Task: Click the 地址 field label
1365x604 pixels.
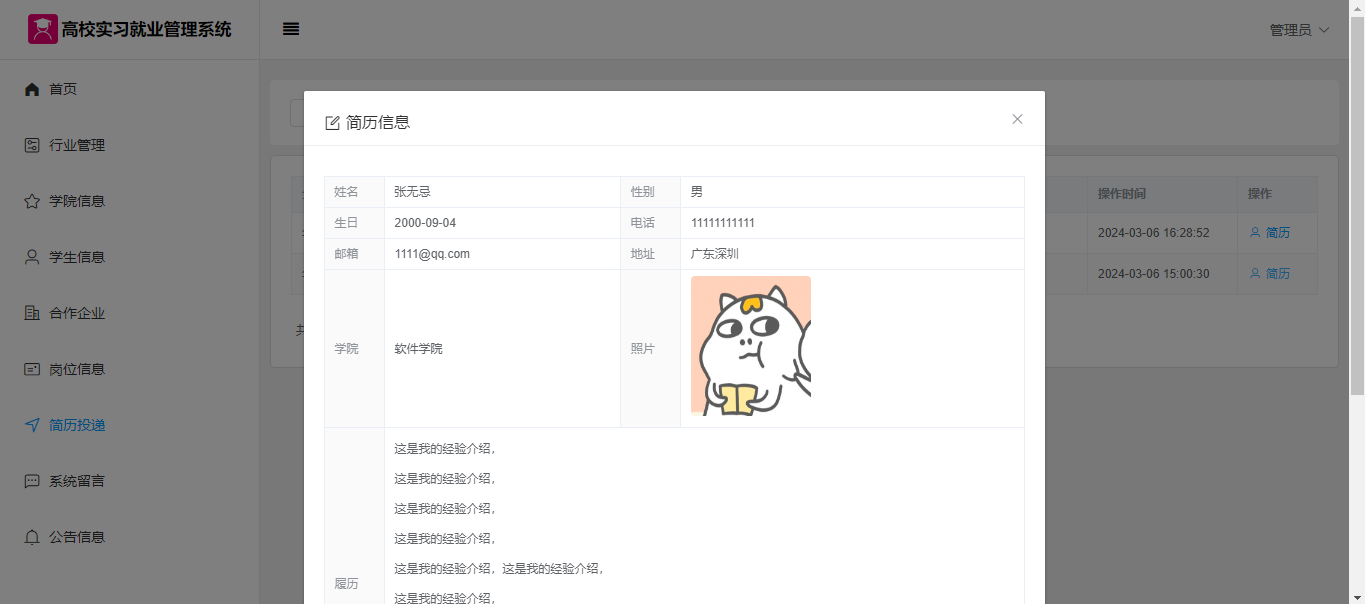Action: pos(642,254)
